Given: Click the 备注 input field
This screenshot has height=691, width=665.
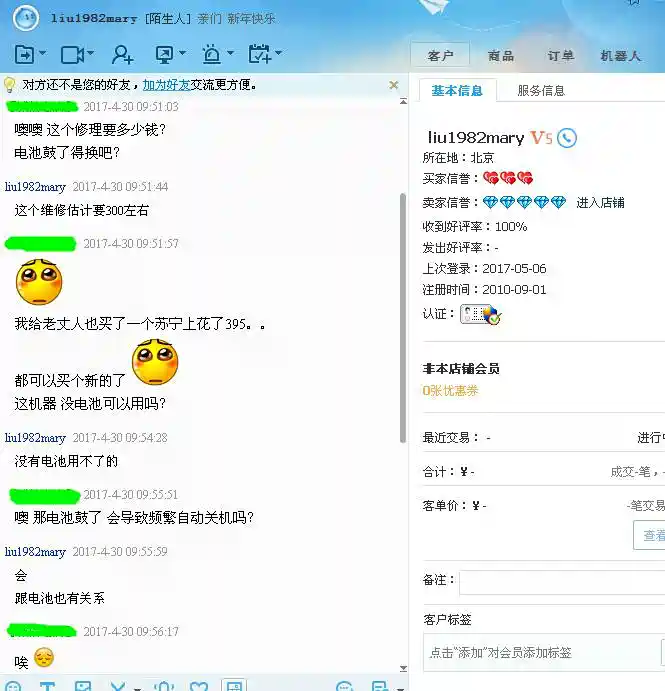Looking at the screenshot, I should tap(560, 581).
